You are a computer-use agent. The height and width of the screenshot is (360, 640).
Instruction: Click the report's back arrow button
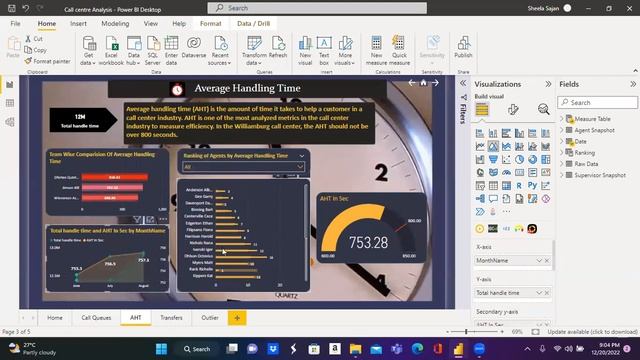pos(412,83)
